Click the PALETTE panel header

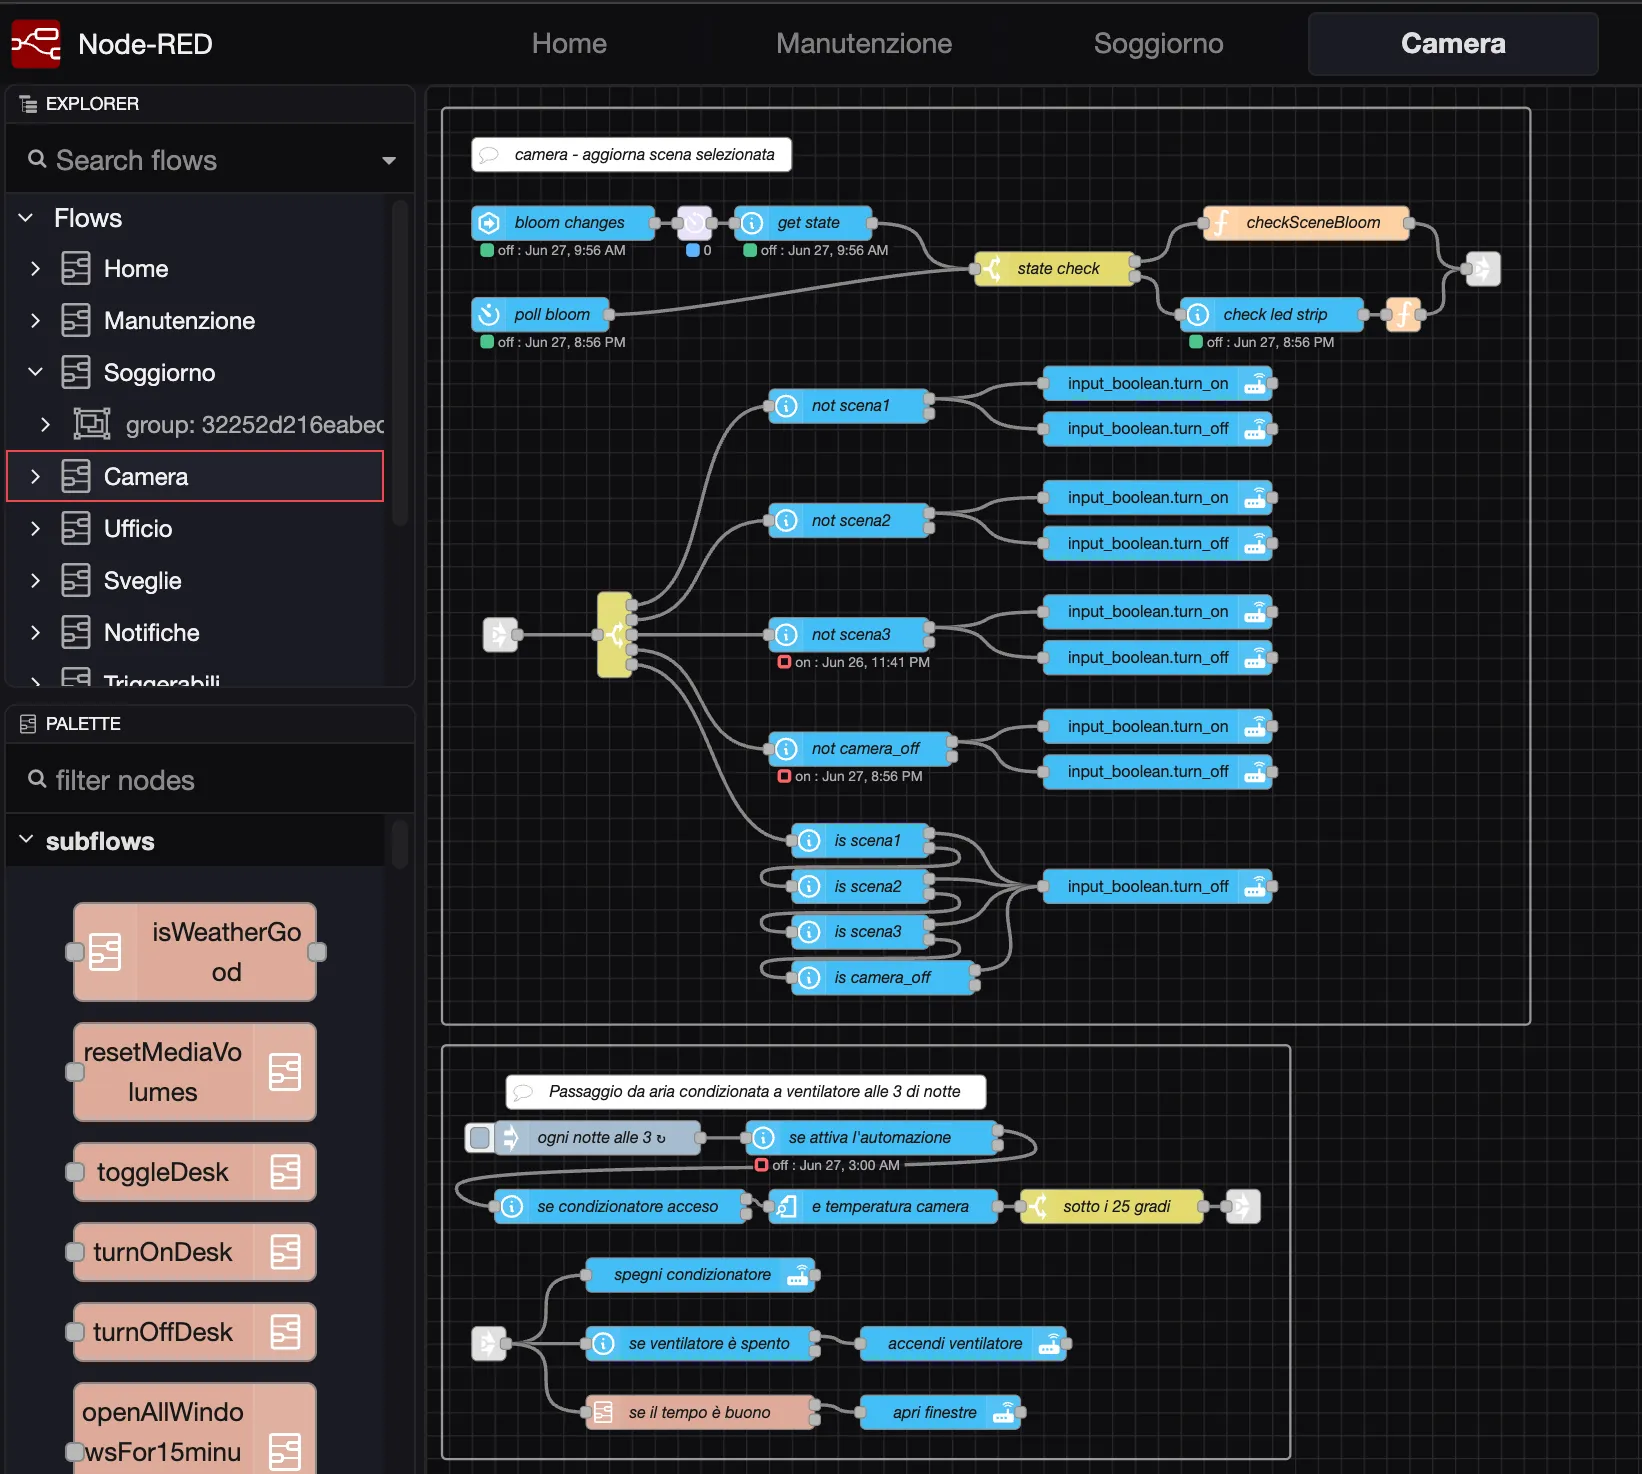[210, 724]
